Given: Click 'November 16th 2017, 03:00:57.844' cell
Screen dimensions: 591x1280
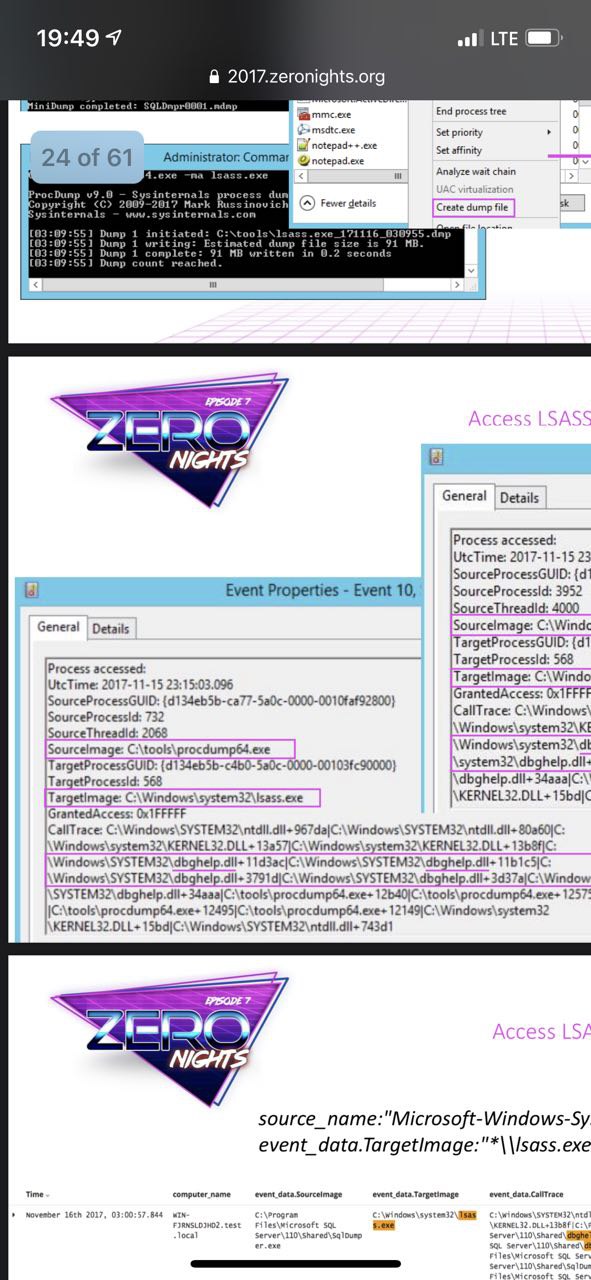Looking at the screenshot, I should [93, 1214].
